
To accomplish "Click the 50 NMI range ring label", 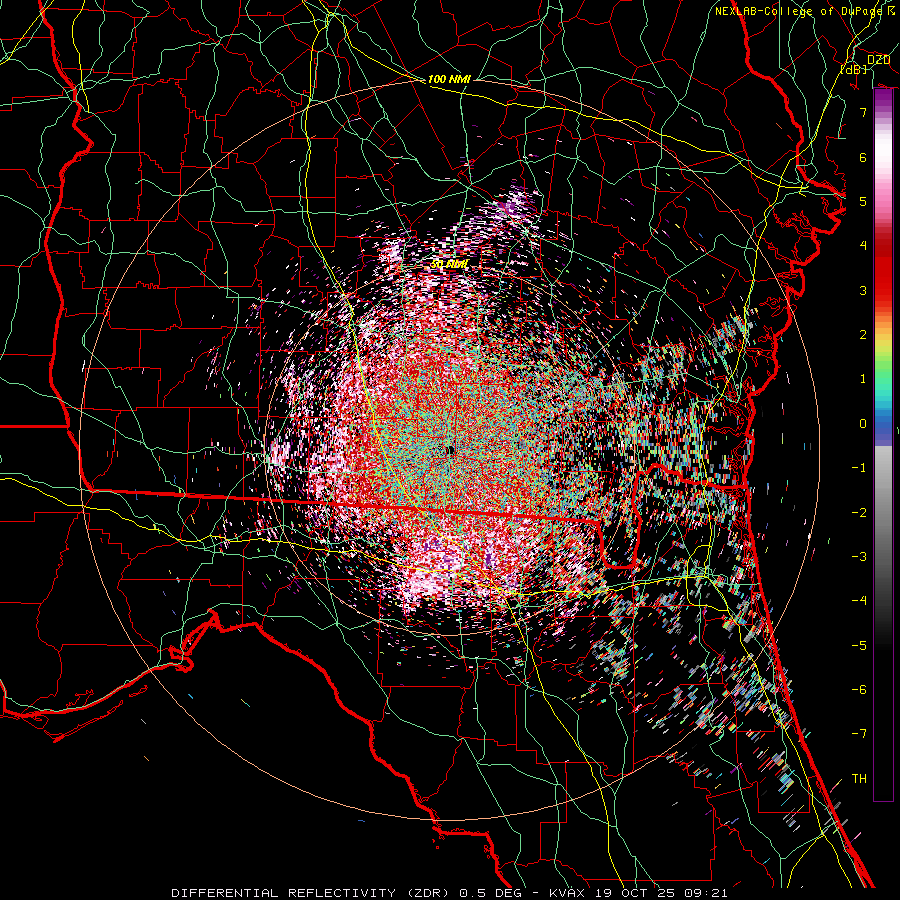I will coord(449,264).
